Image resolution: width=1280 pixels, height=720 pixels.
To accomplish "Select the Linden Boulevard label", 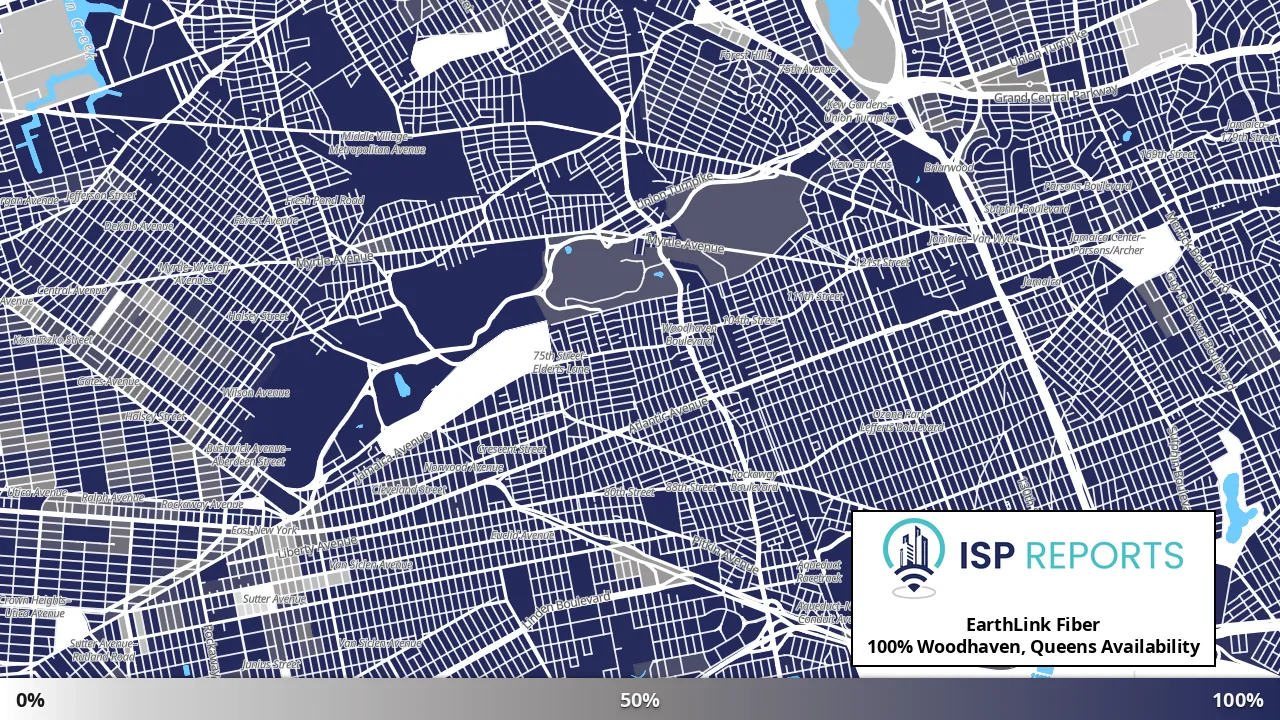I will pyautogui.click(x=566, y=610).
